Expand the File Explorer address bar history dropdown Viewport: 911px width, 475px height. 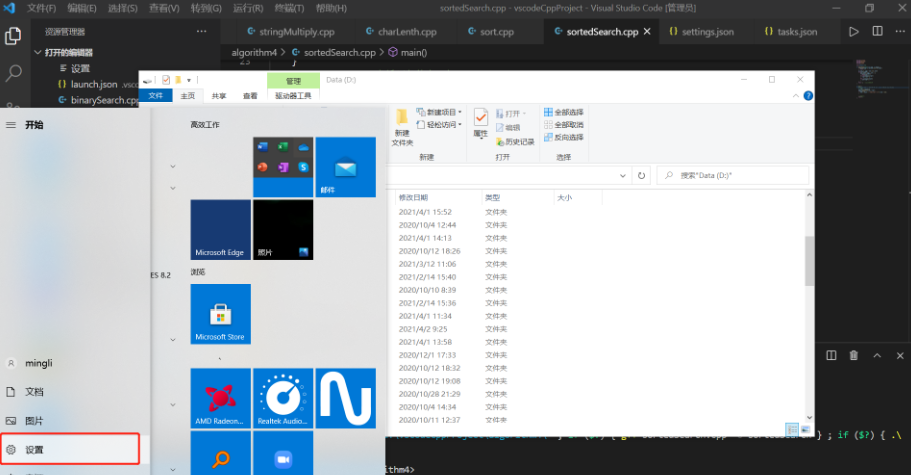pyautogui.click(x=622, y=175)
